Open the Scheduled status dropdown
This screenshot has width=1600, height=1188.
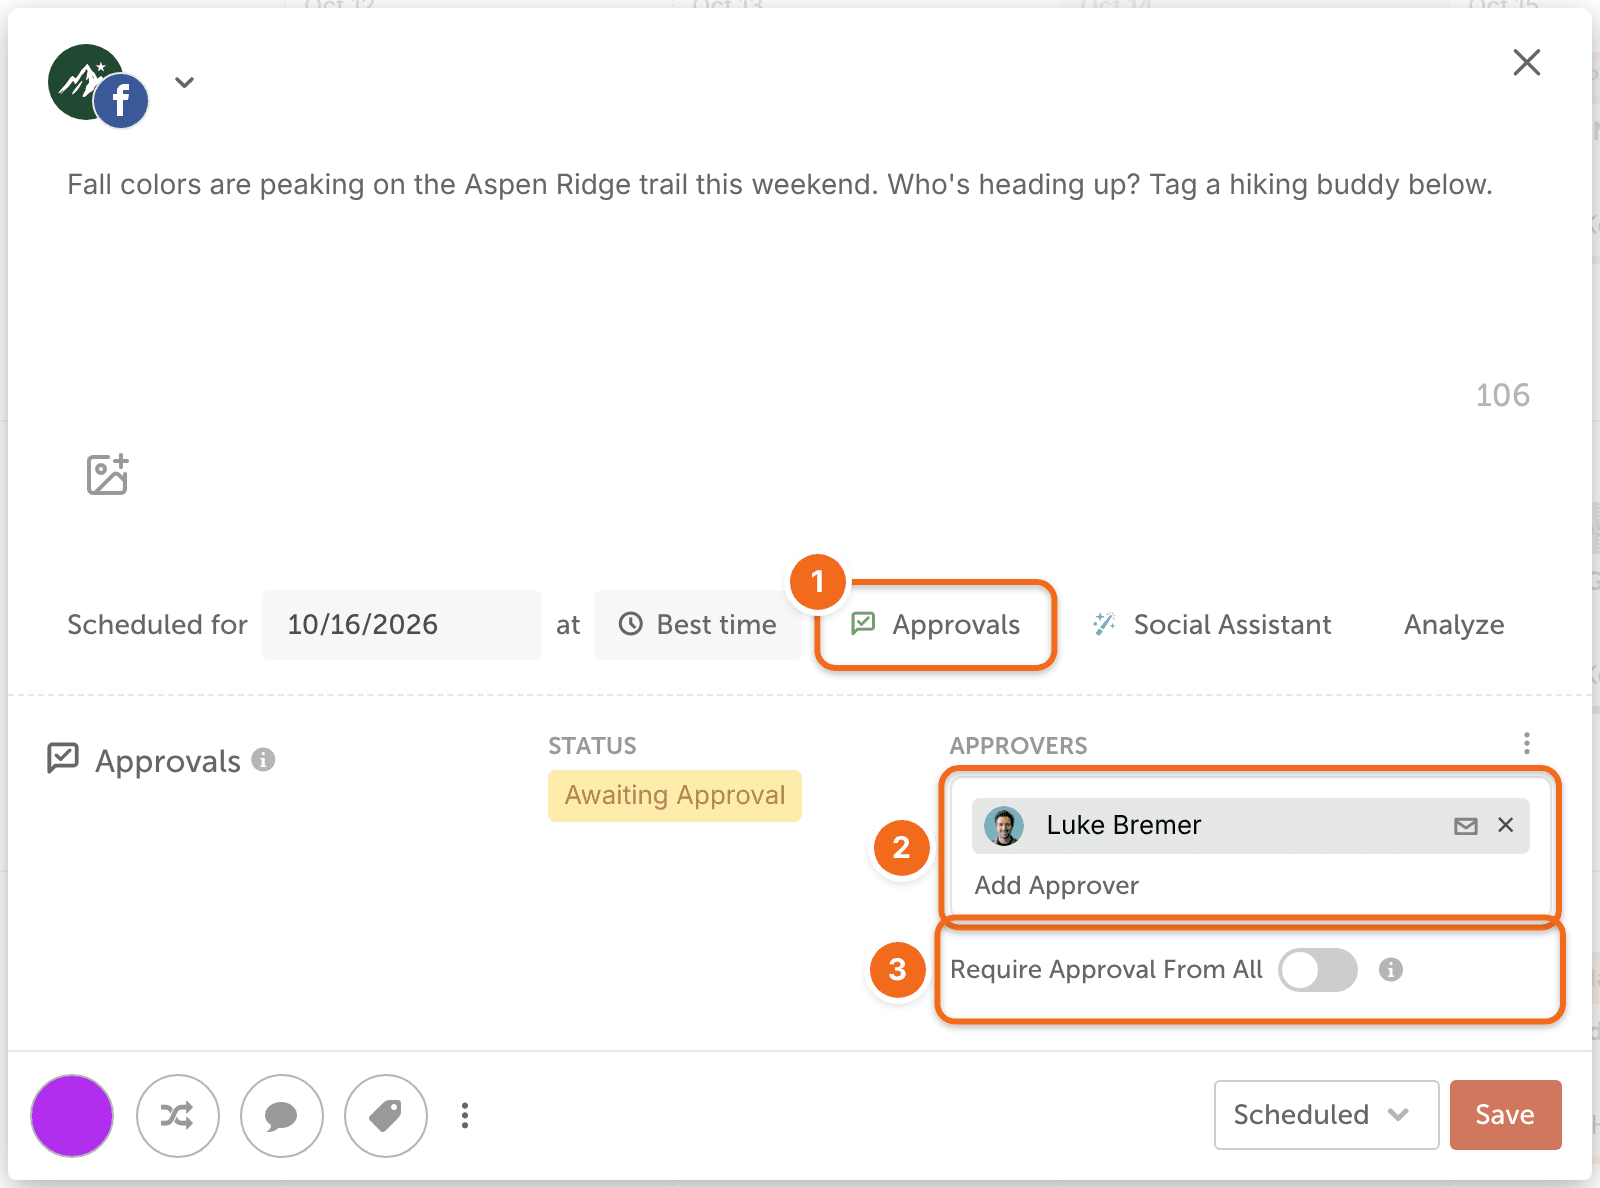(1326, 1115)
